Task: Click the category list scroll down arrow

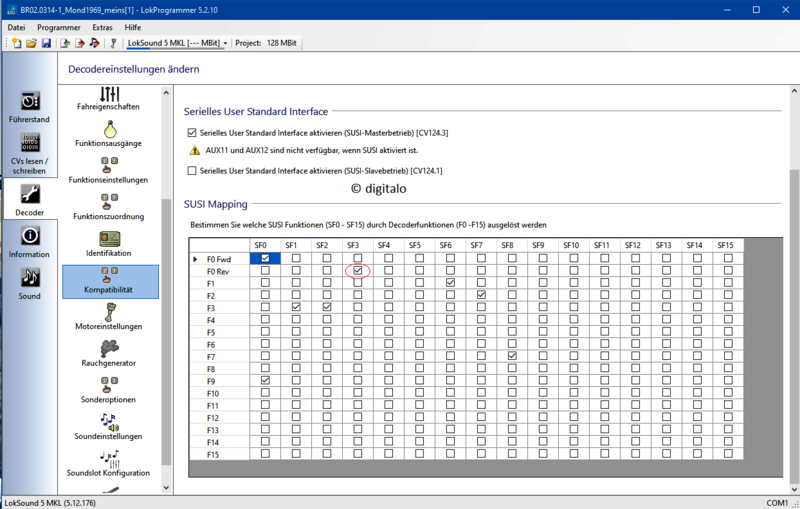Action: coord(166,488)
